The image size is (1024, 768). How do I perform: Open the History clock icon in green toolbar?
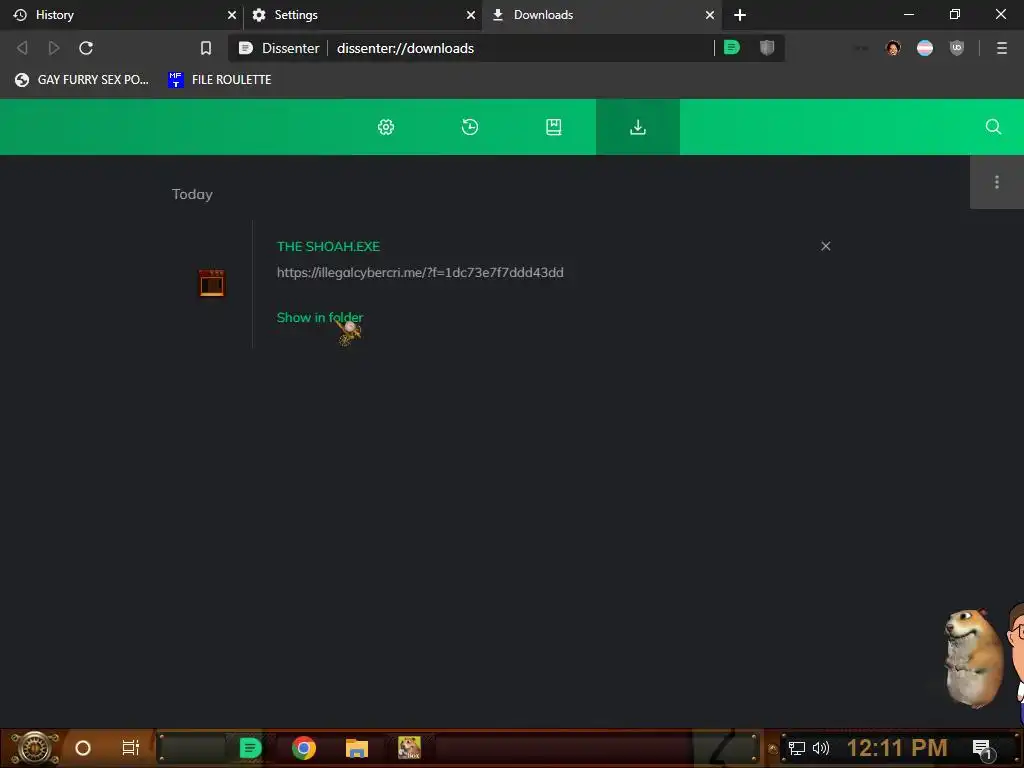point(470,127)
